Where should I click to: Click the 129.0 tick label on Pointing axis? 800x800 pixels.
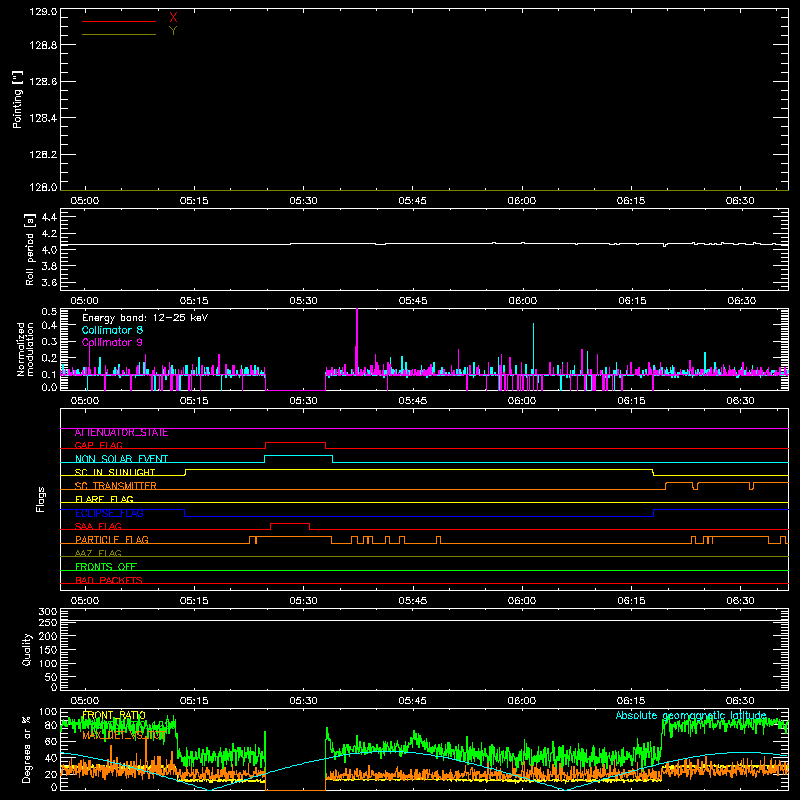click(43, 12)
